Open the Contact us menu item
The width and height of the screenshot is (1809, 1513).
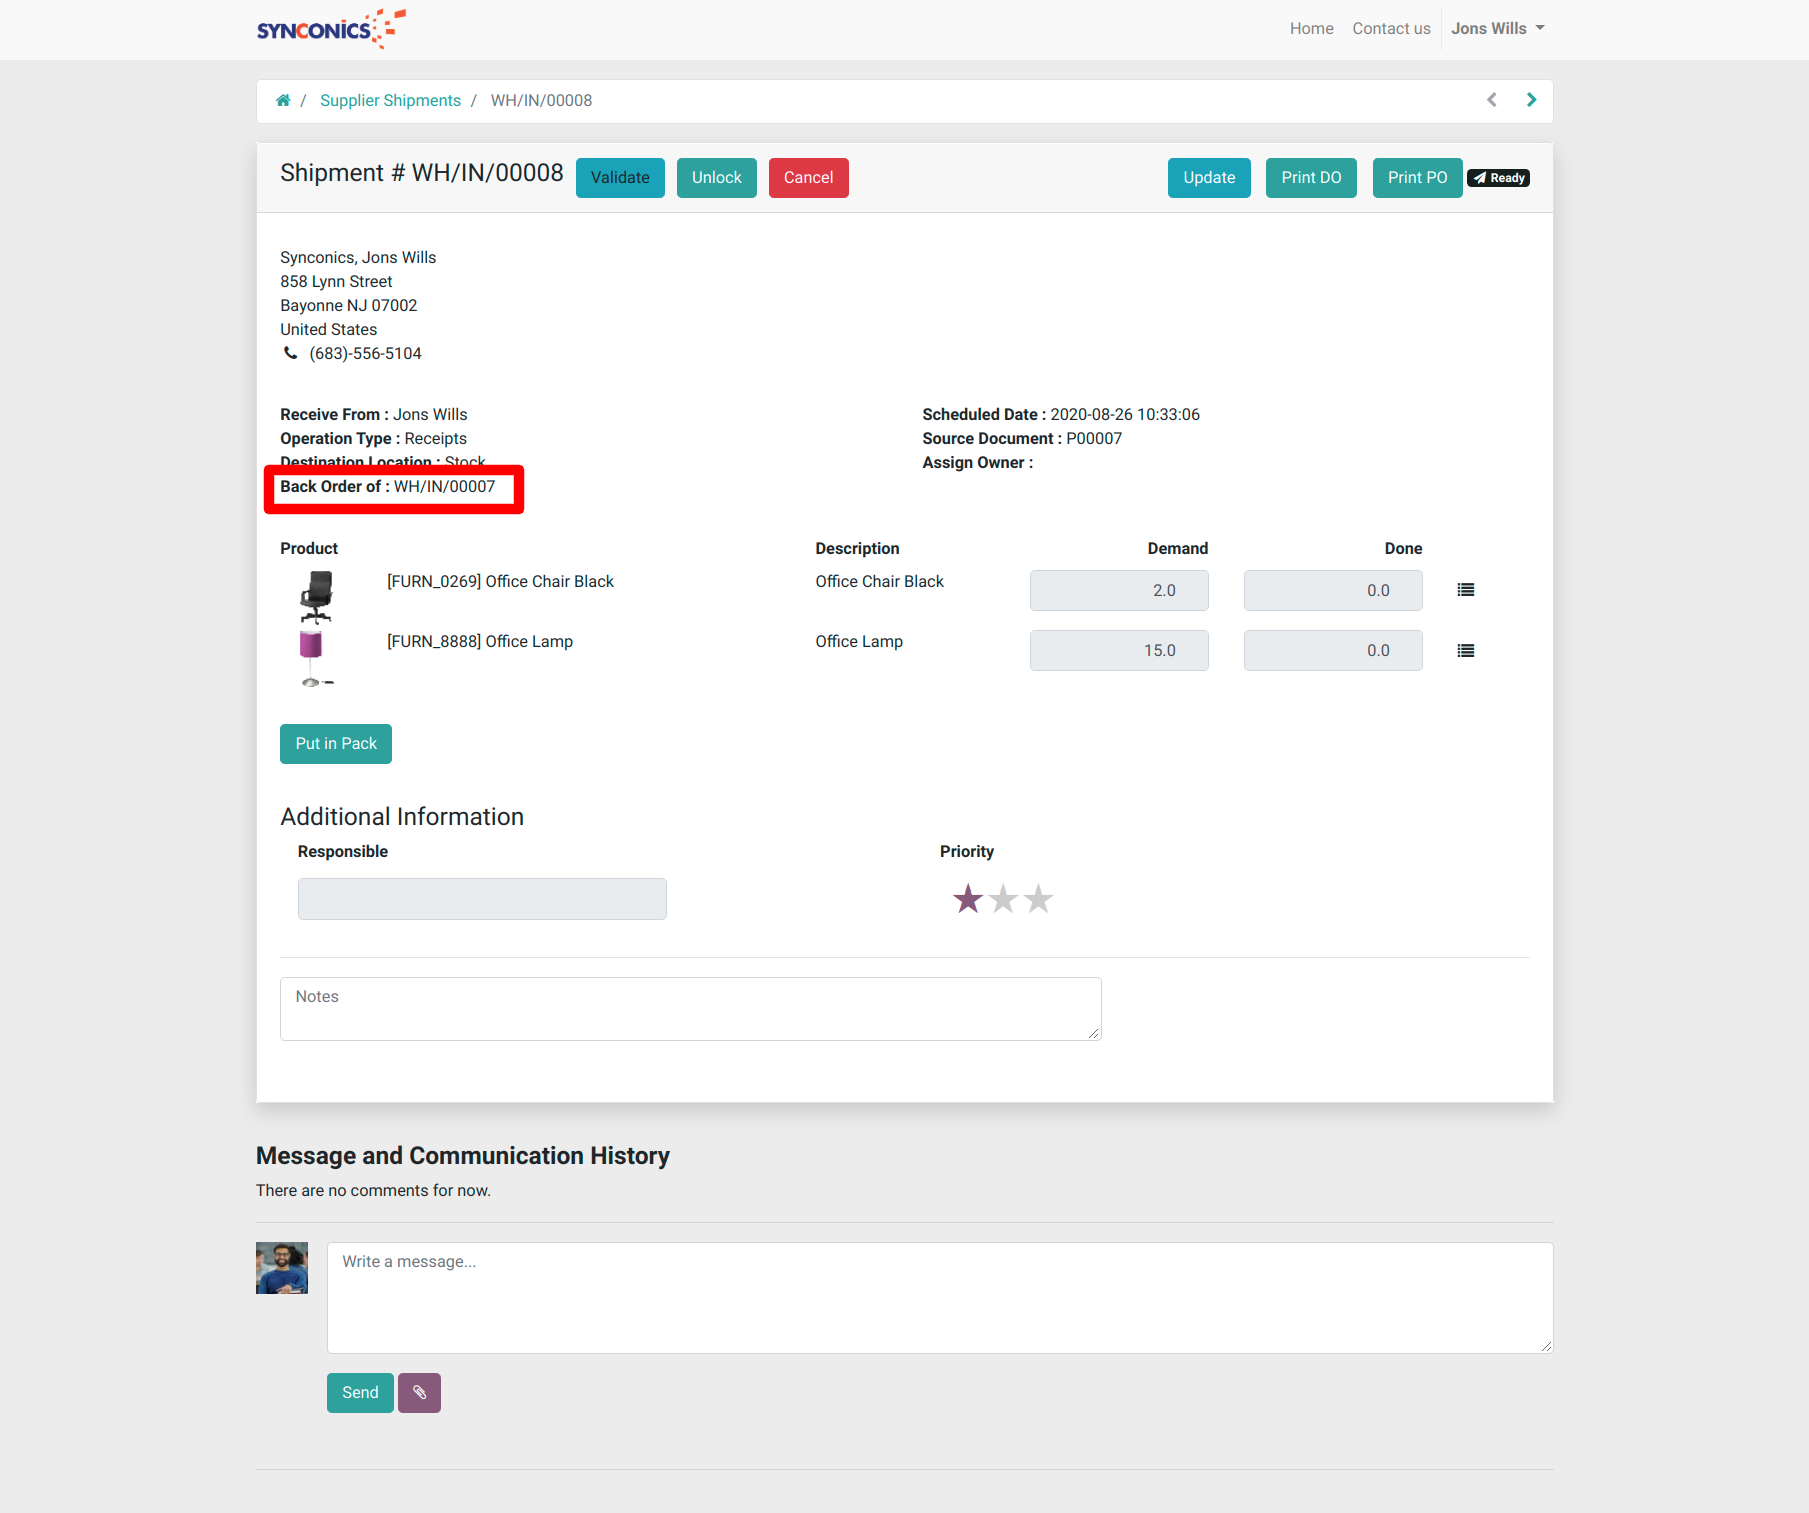tap(1391, 29)
